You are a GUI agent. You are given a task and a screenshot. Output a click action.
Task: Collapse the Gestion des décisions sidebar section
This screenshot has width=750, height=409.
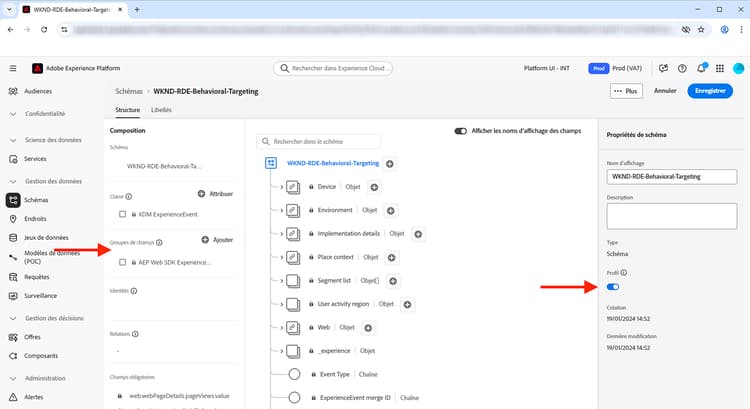13,318
